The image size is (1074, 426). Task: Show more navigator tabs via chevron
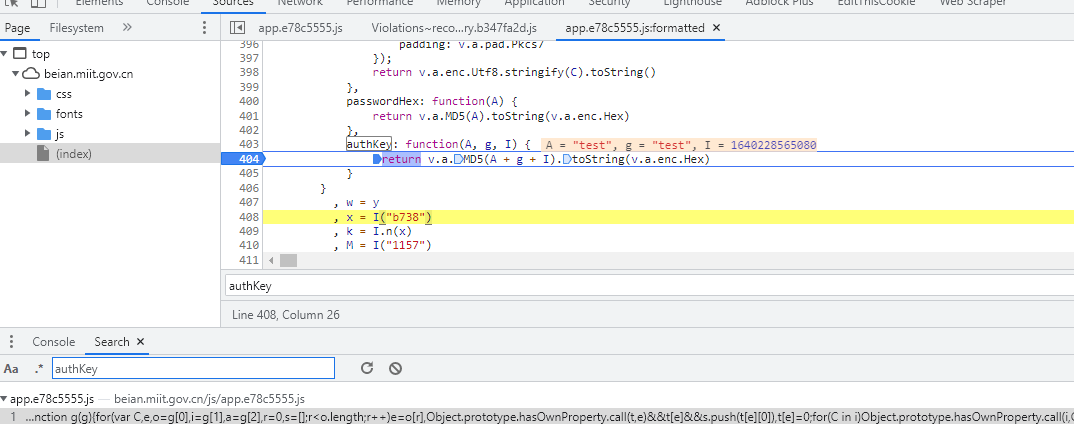pyautogui.click(x=127, y=28)
